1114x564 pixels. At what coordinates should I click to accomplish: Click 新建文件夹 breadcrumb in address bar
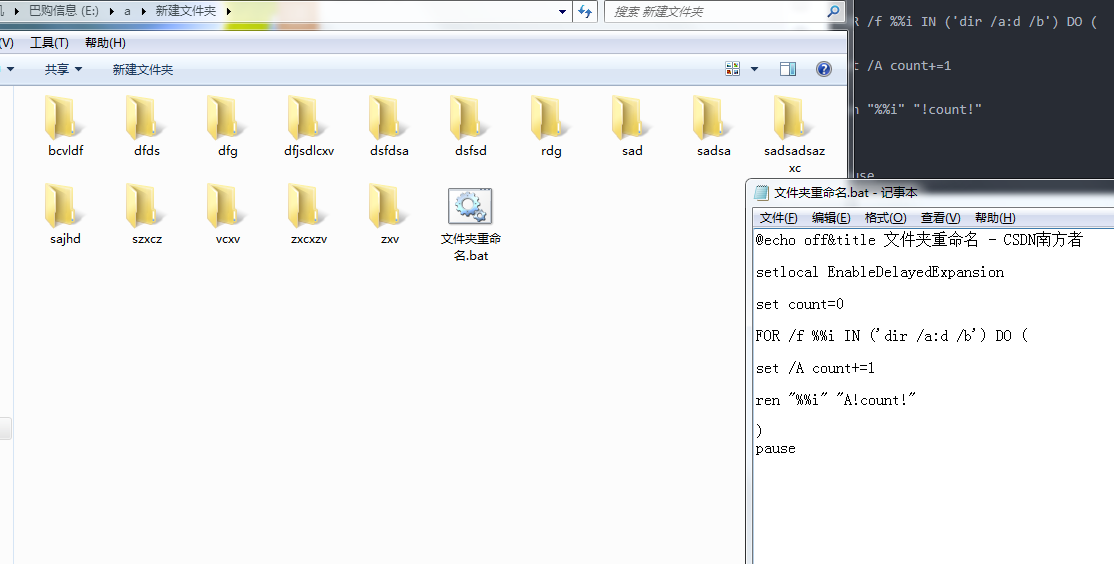(185, 11)
